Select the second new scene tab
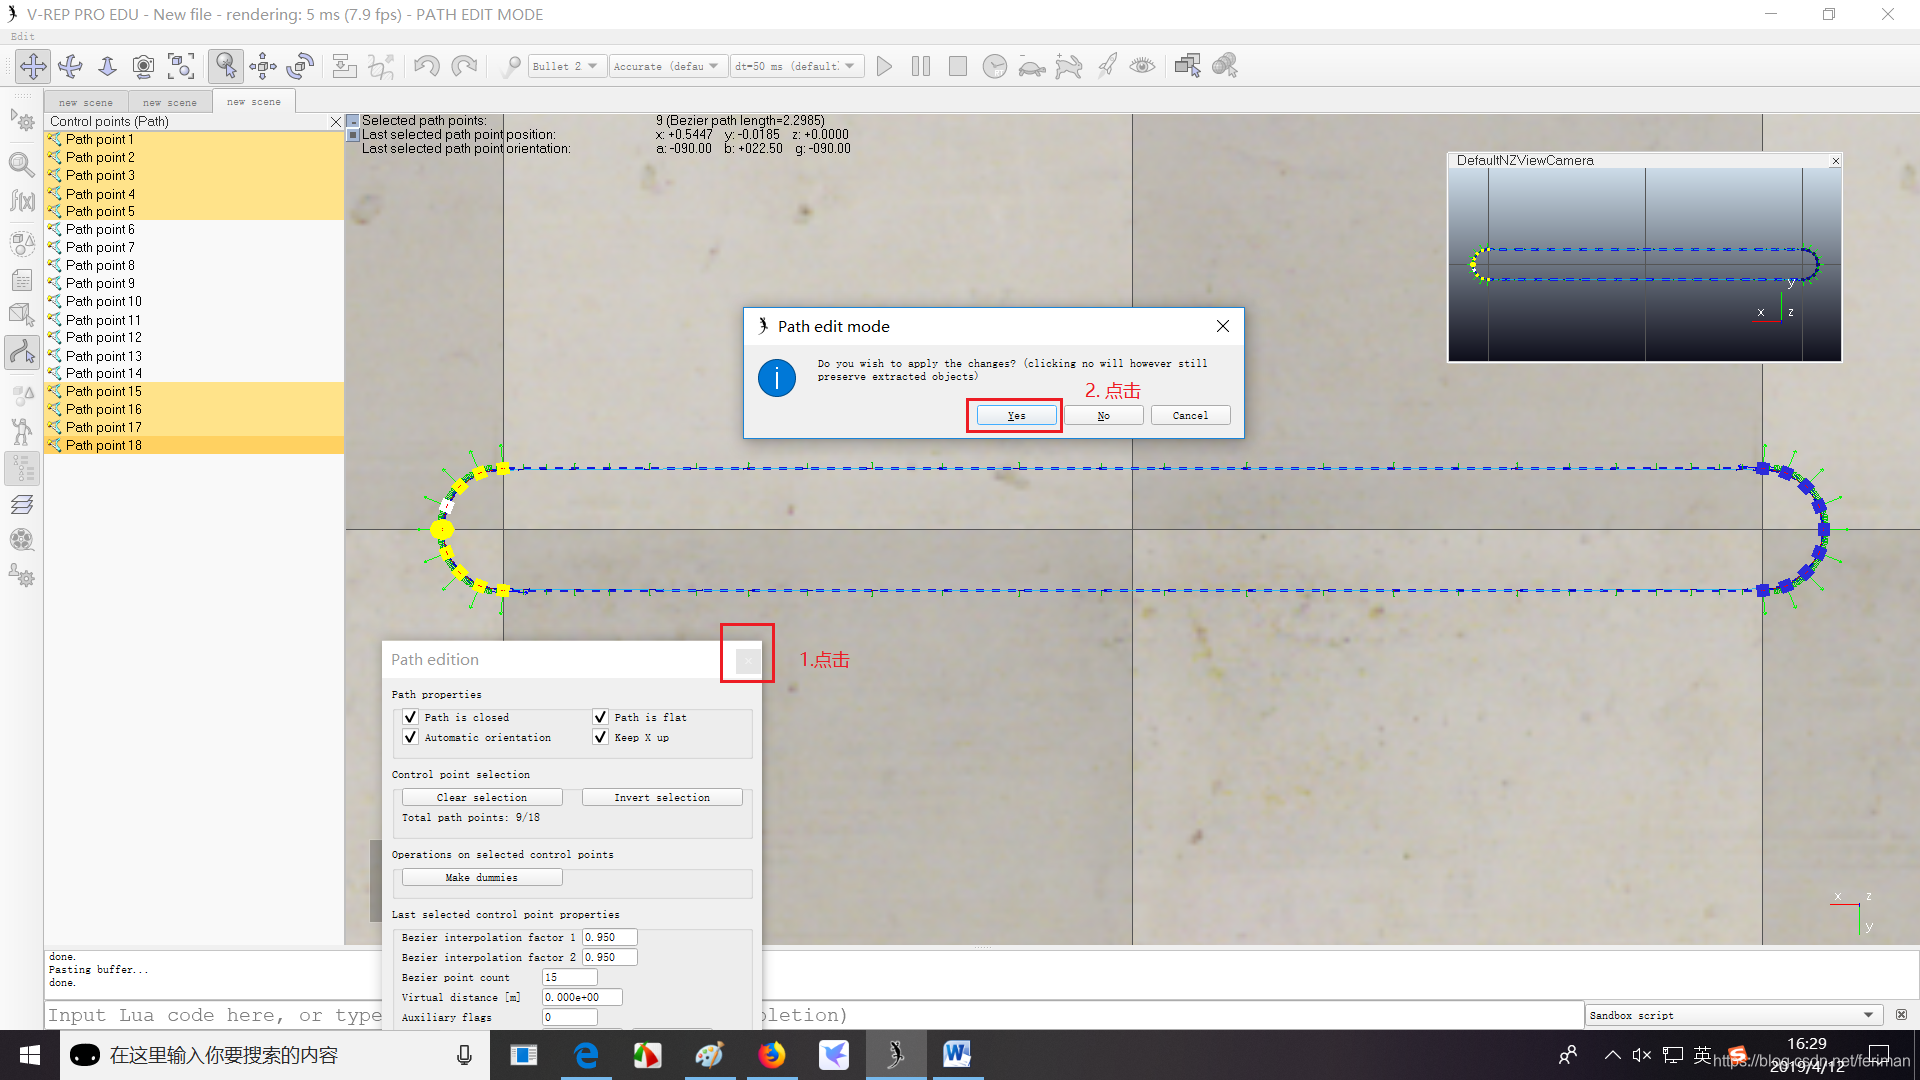The height and width of the screenshot is (1080, 1920). point(169,102)
